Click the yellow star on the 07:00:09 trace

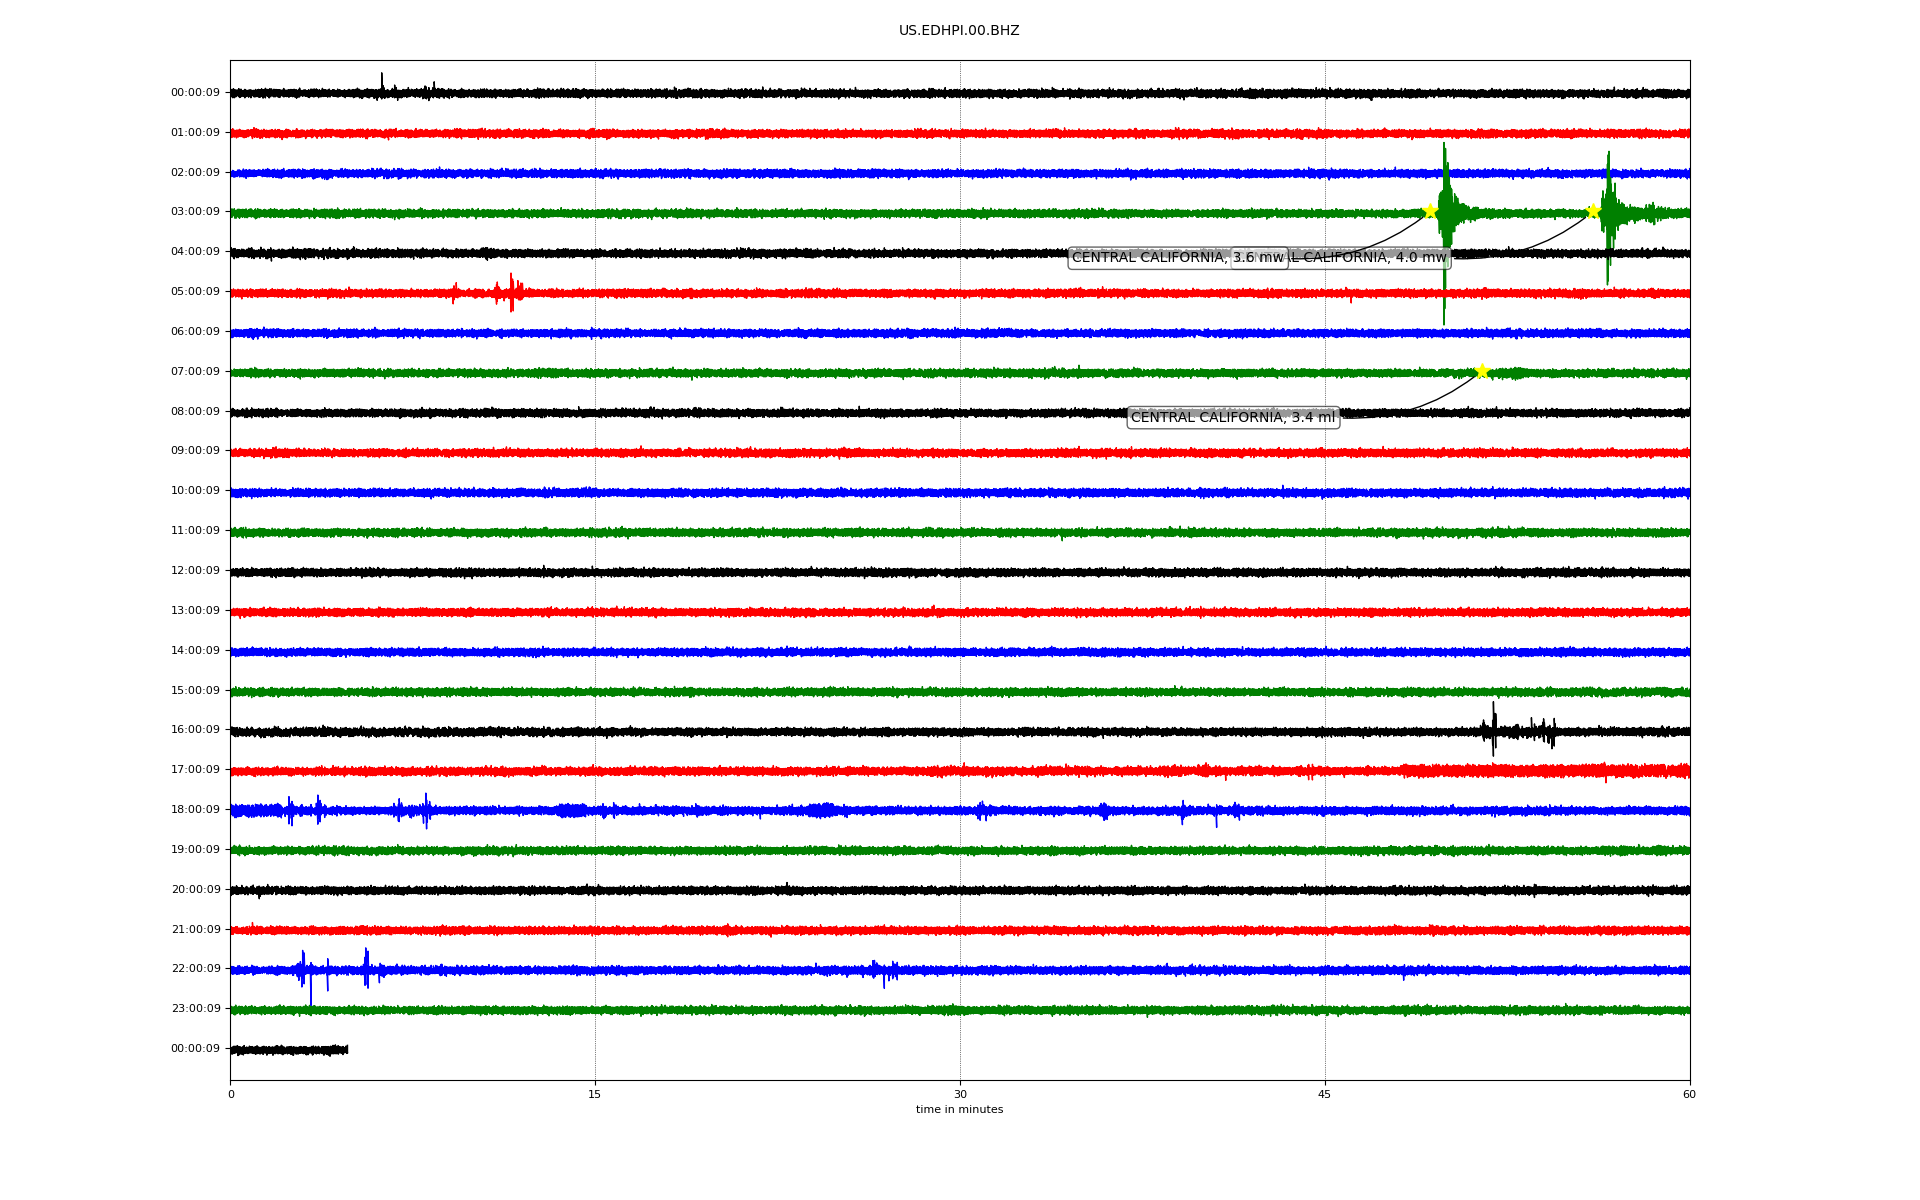(x=1482, y=371)
